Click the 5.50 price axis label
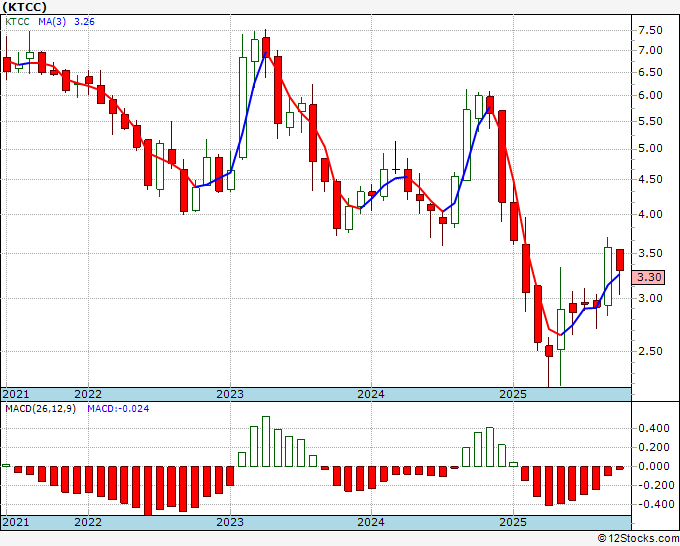The width and height of the screenshot is (680, 546). [650, 121]
